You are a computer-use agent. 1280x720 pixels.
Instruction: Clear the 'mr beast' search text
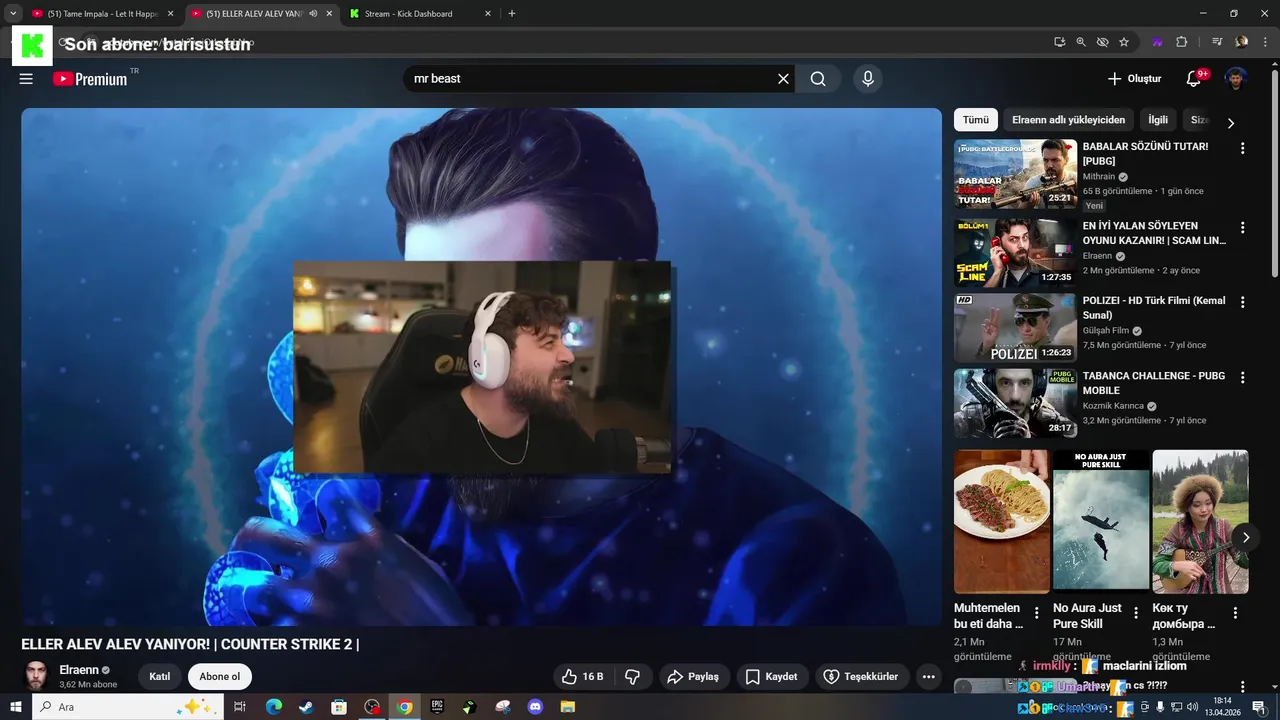click(783, 79)
